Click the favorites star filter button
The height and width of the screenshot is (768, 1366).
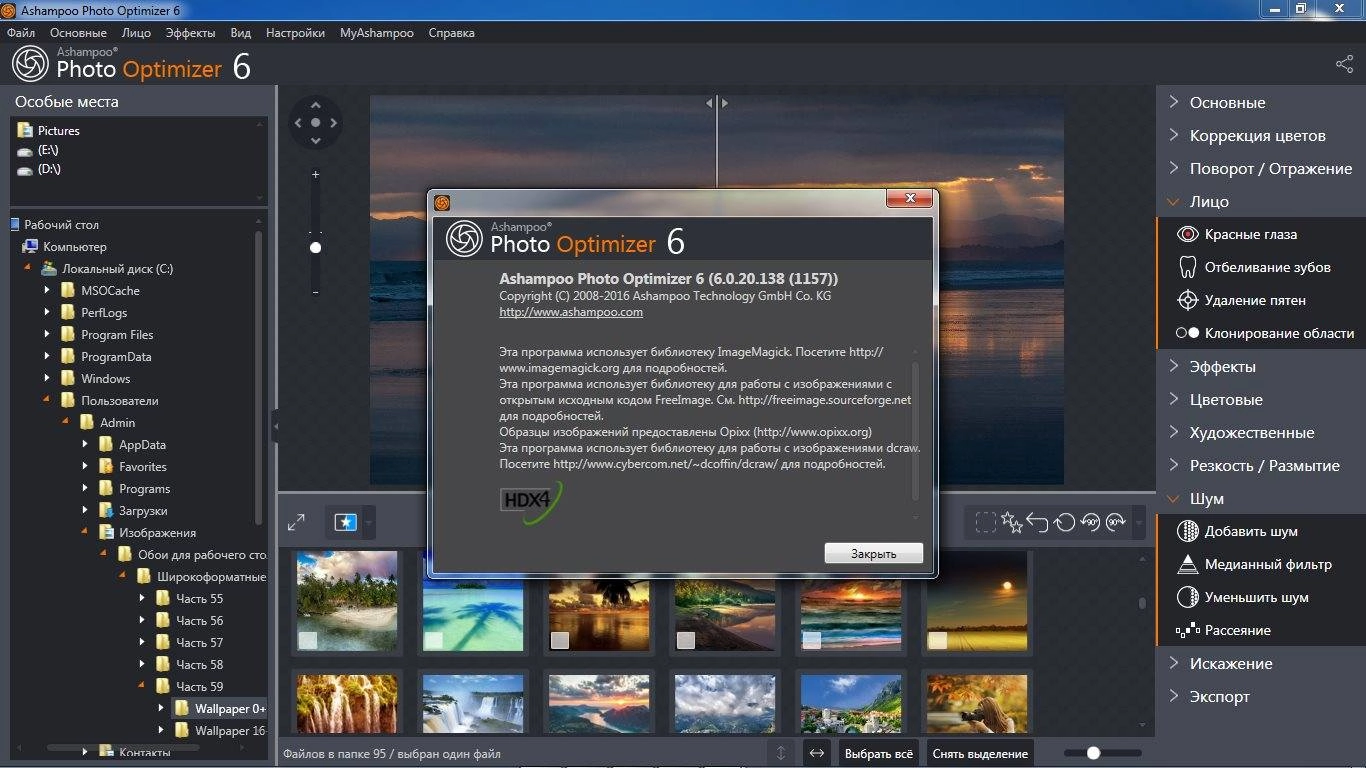[345, 522]
